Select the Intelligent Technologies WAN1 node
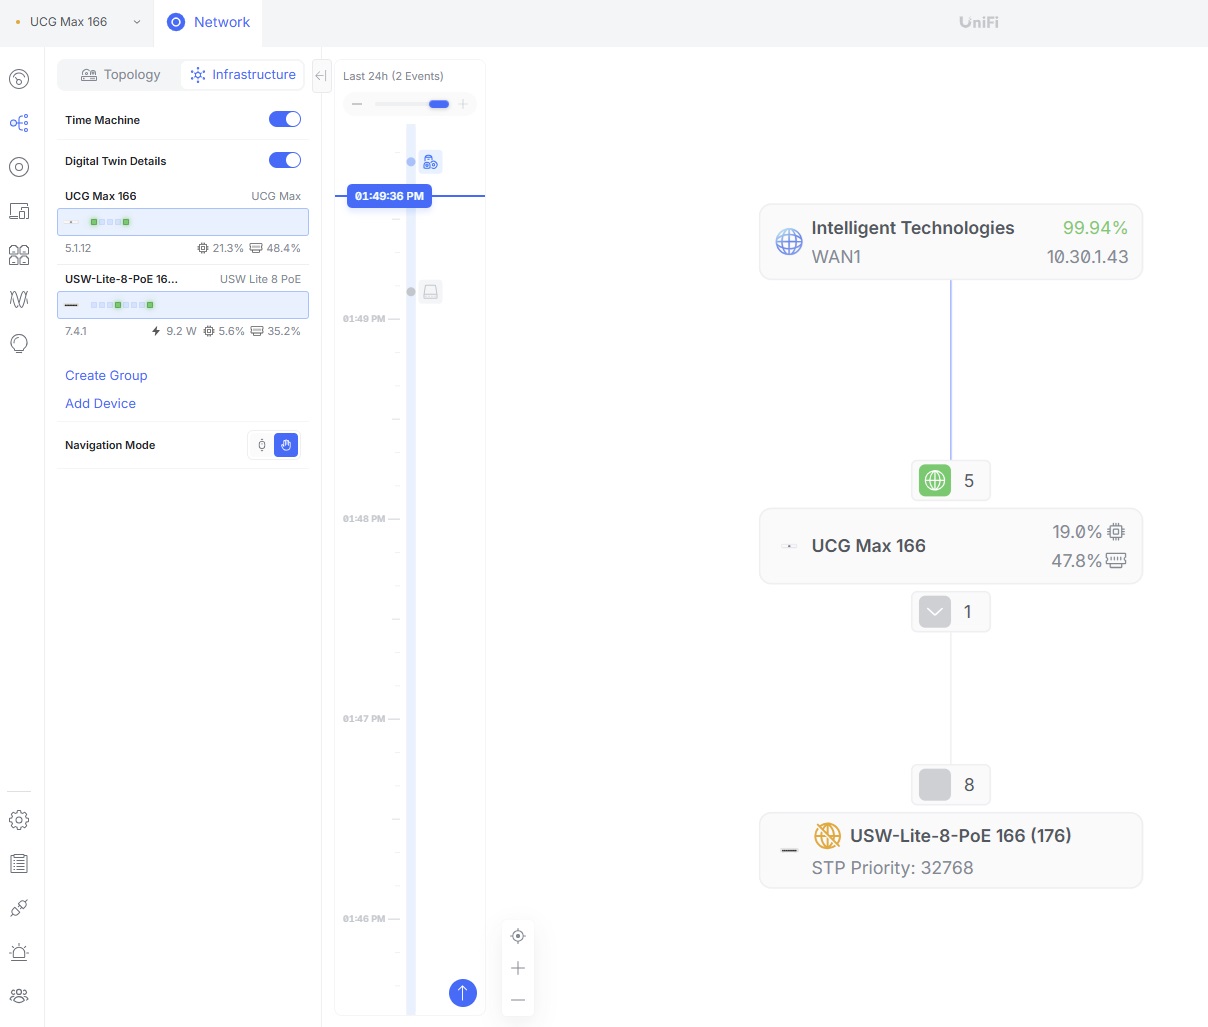 coord(951,242)
